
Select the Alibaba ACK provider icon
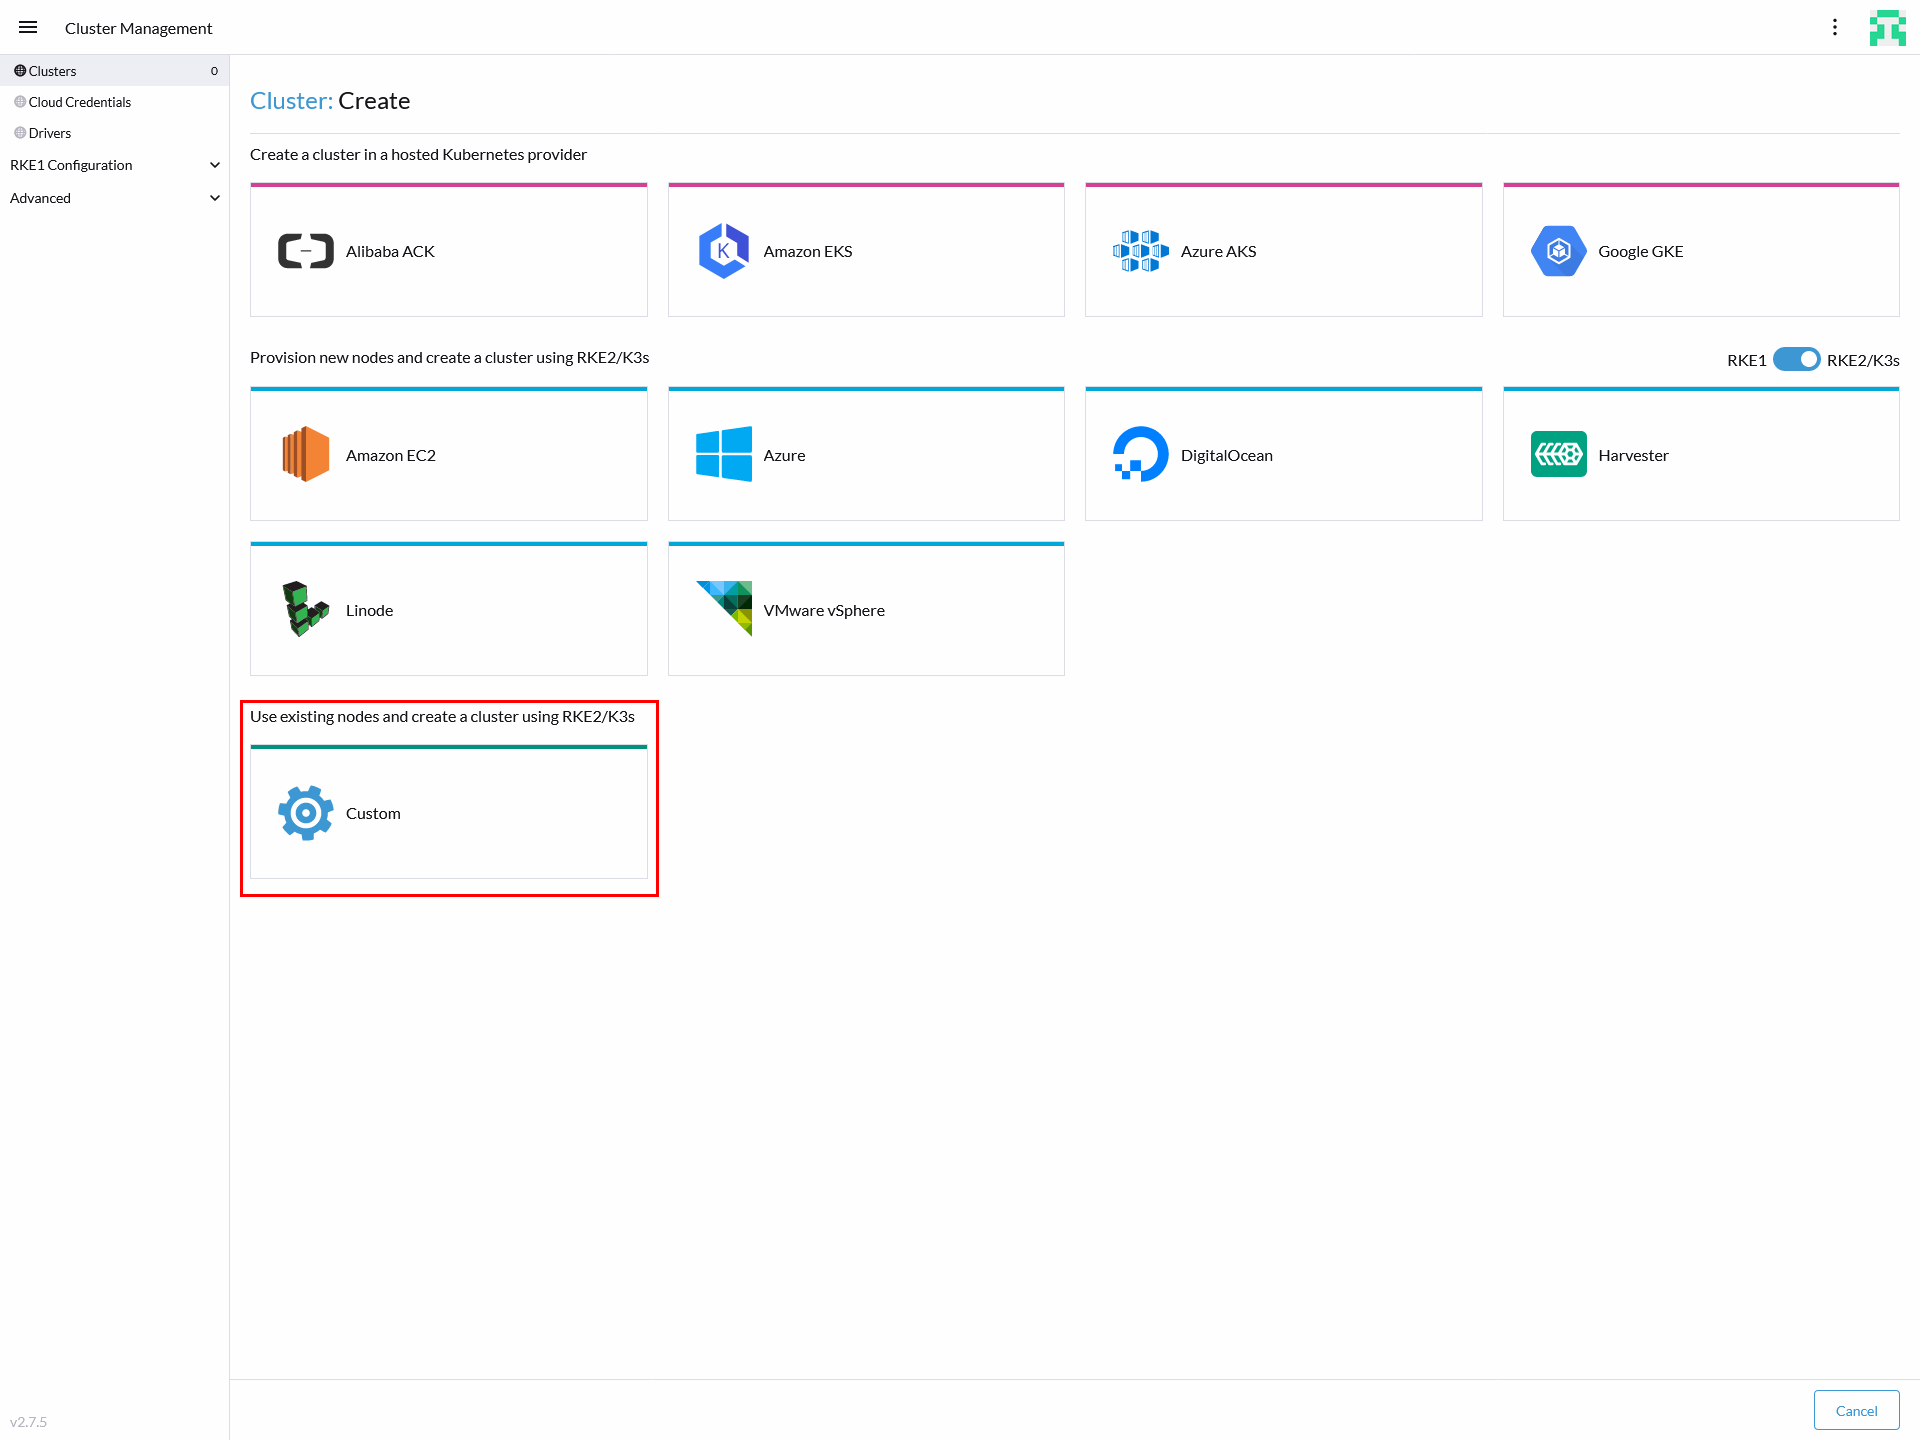click(x=305, y=250)
